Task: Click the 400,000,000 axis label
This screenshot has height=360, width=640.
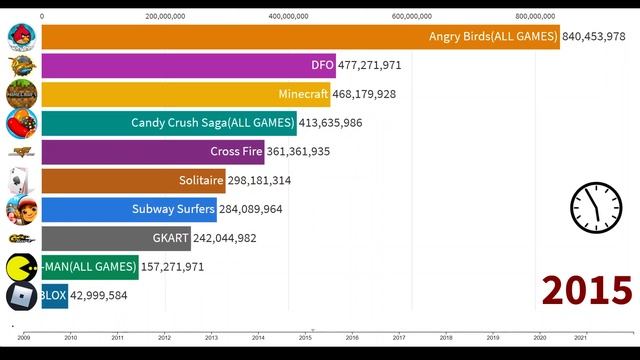Action: [x=289, y=16]
